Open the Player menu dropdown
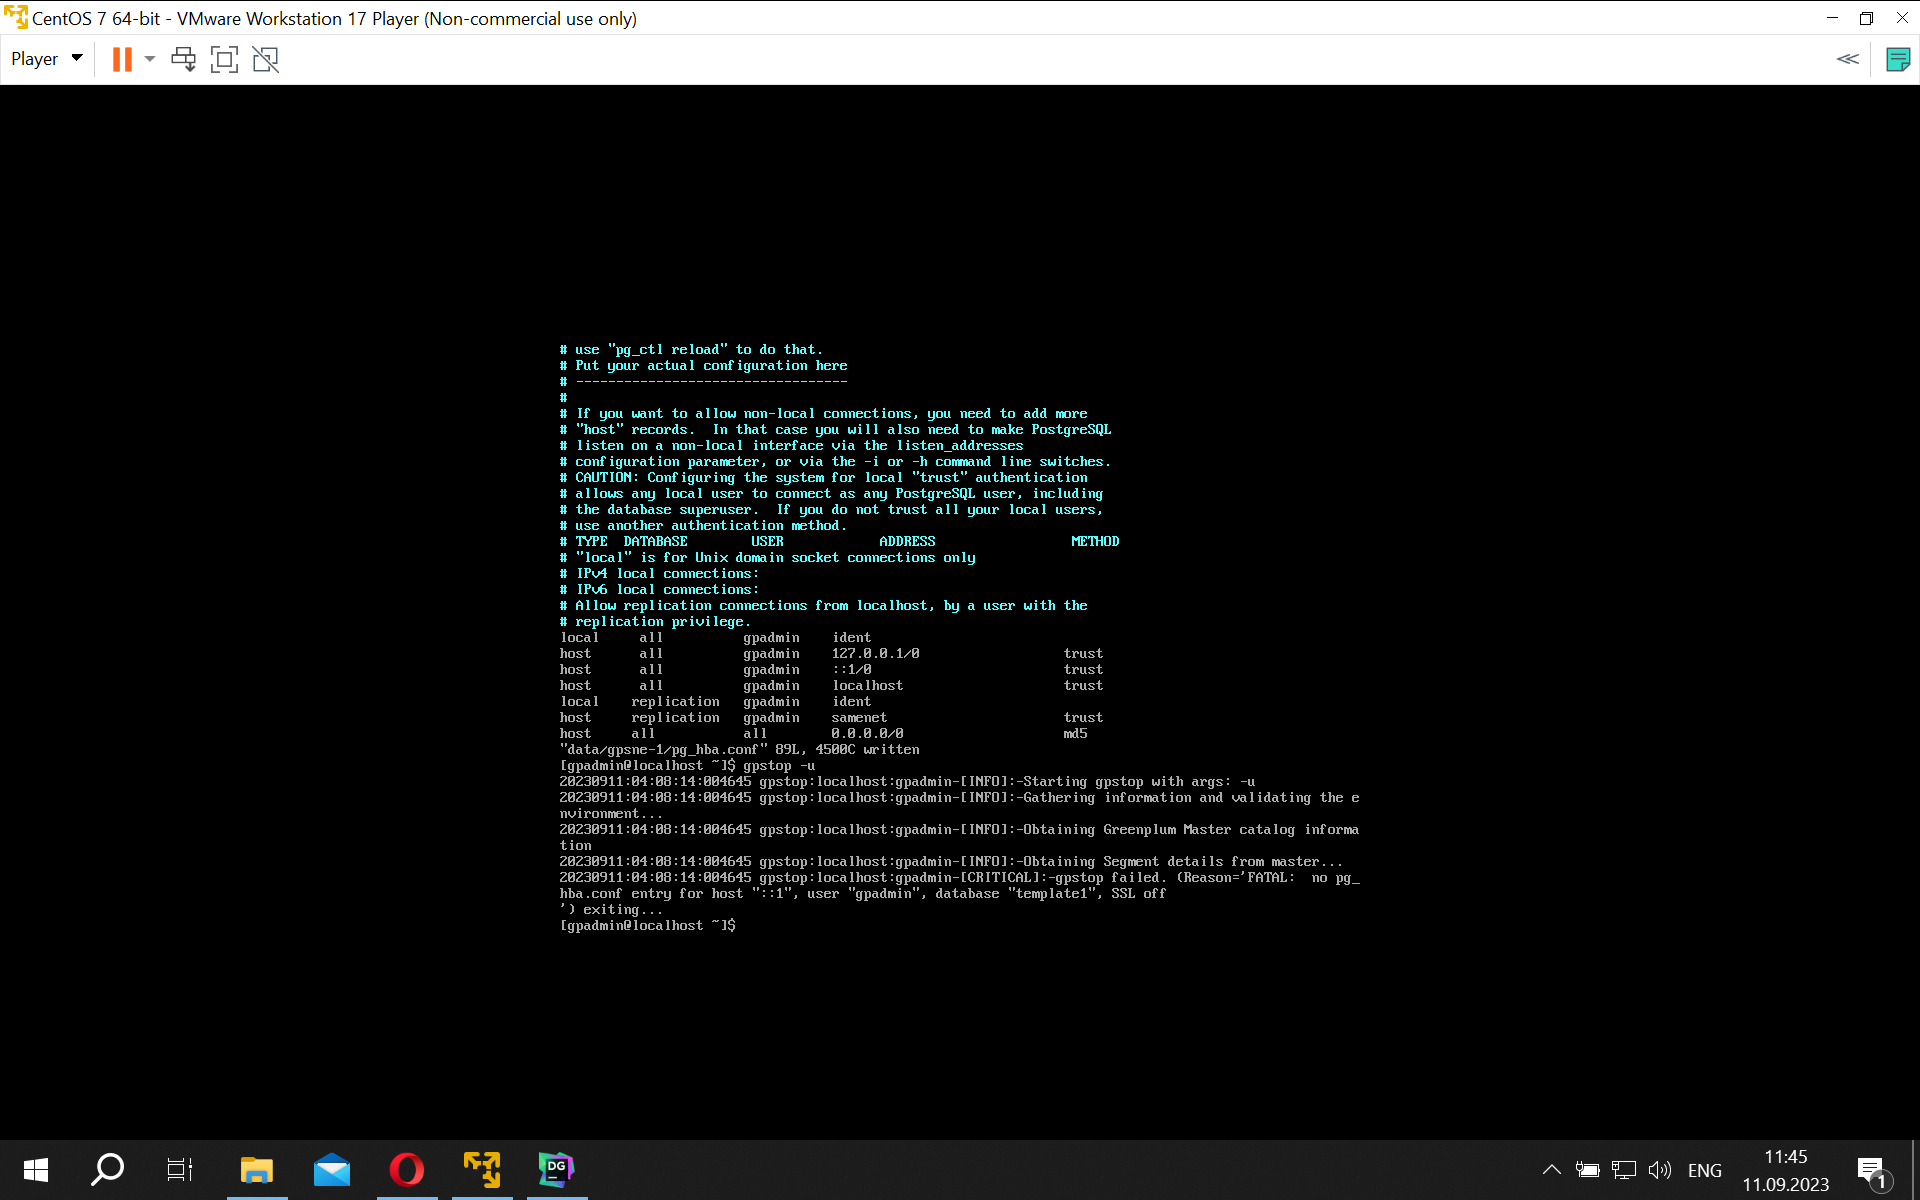This screenshot has height=1200, width=1920. 46,59
